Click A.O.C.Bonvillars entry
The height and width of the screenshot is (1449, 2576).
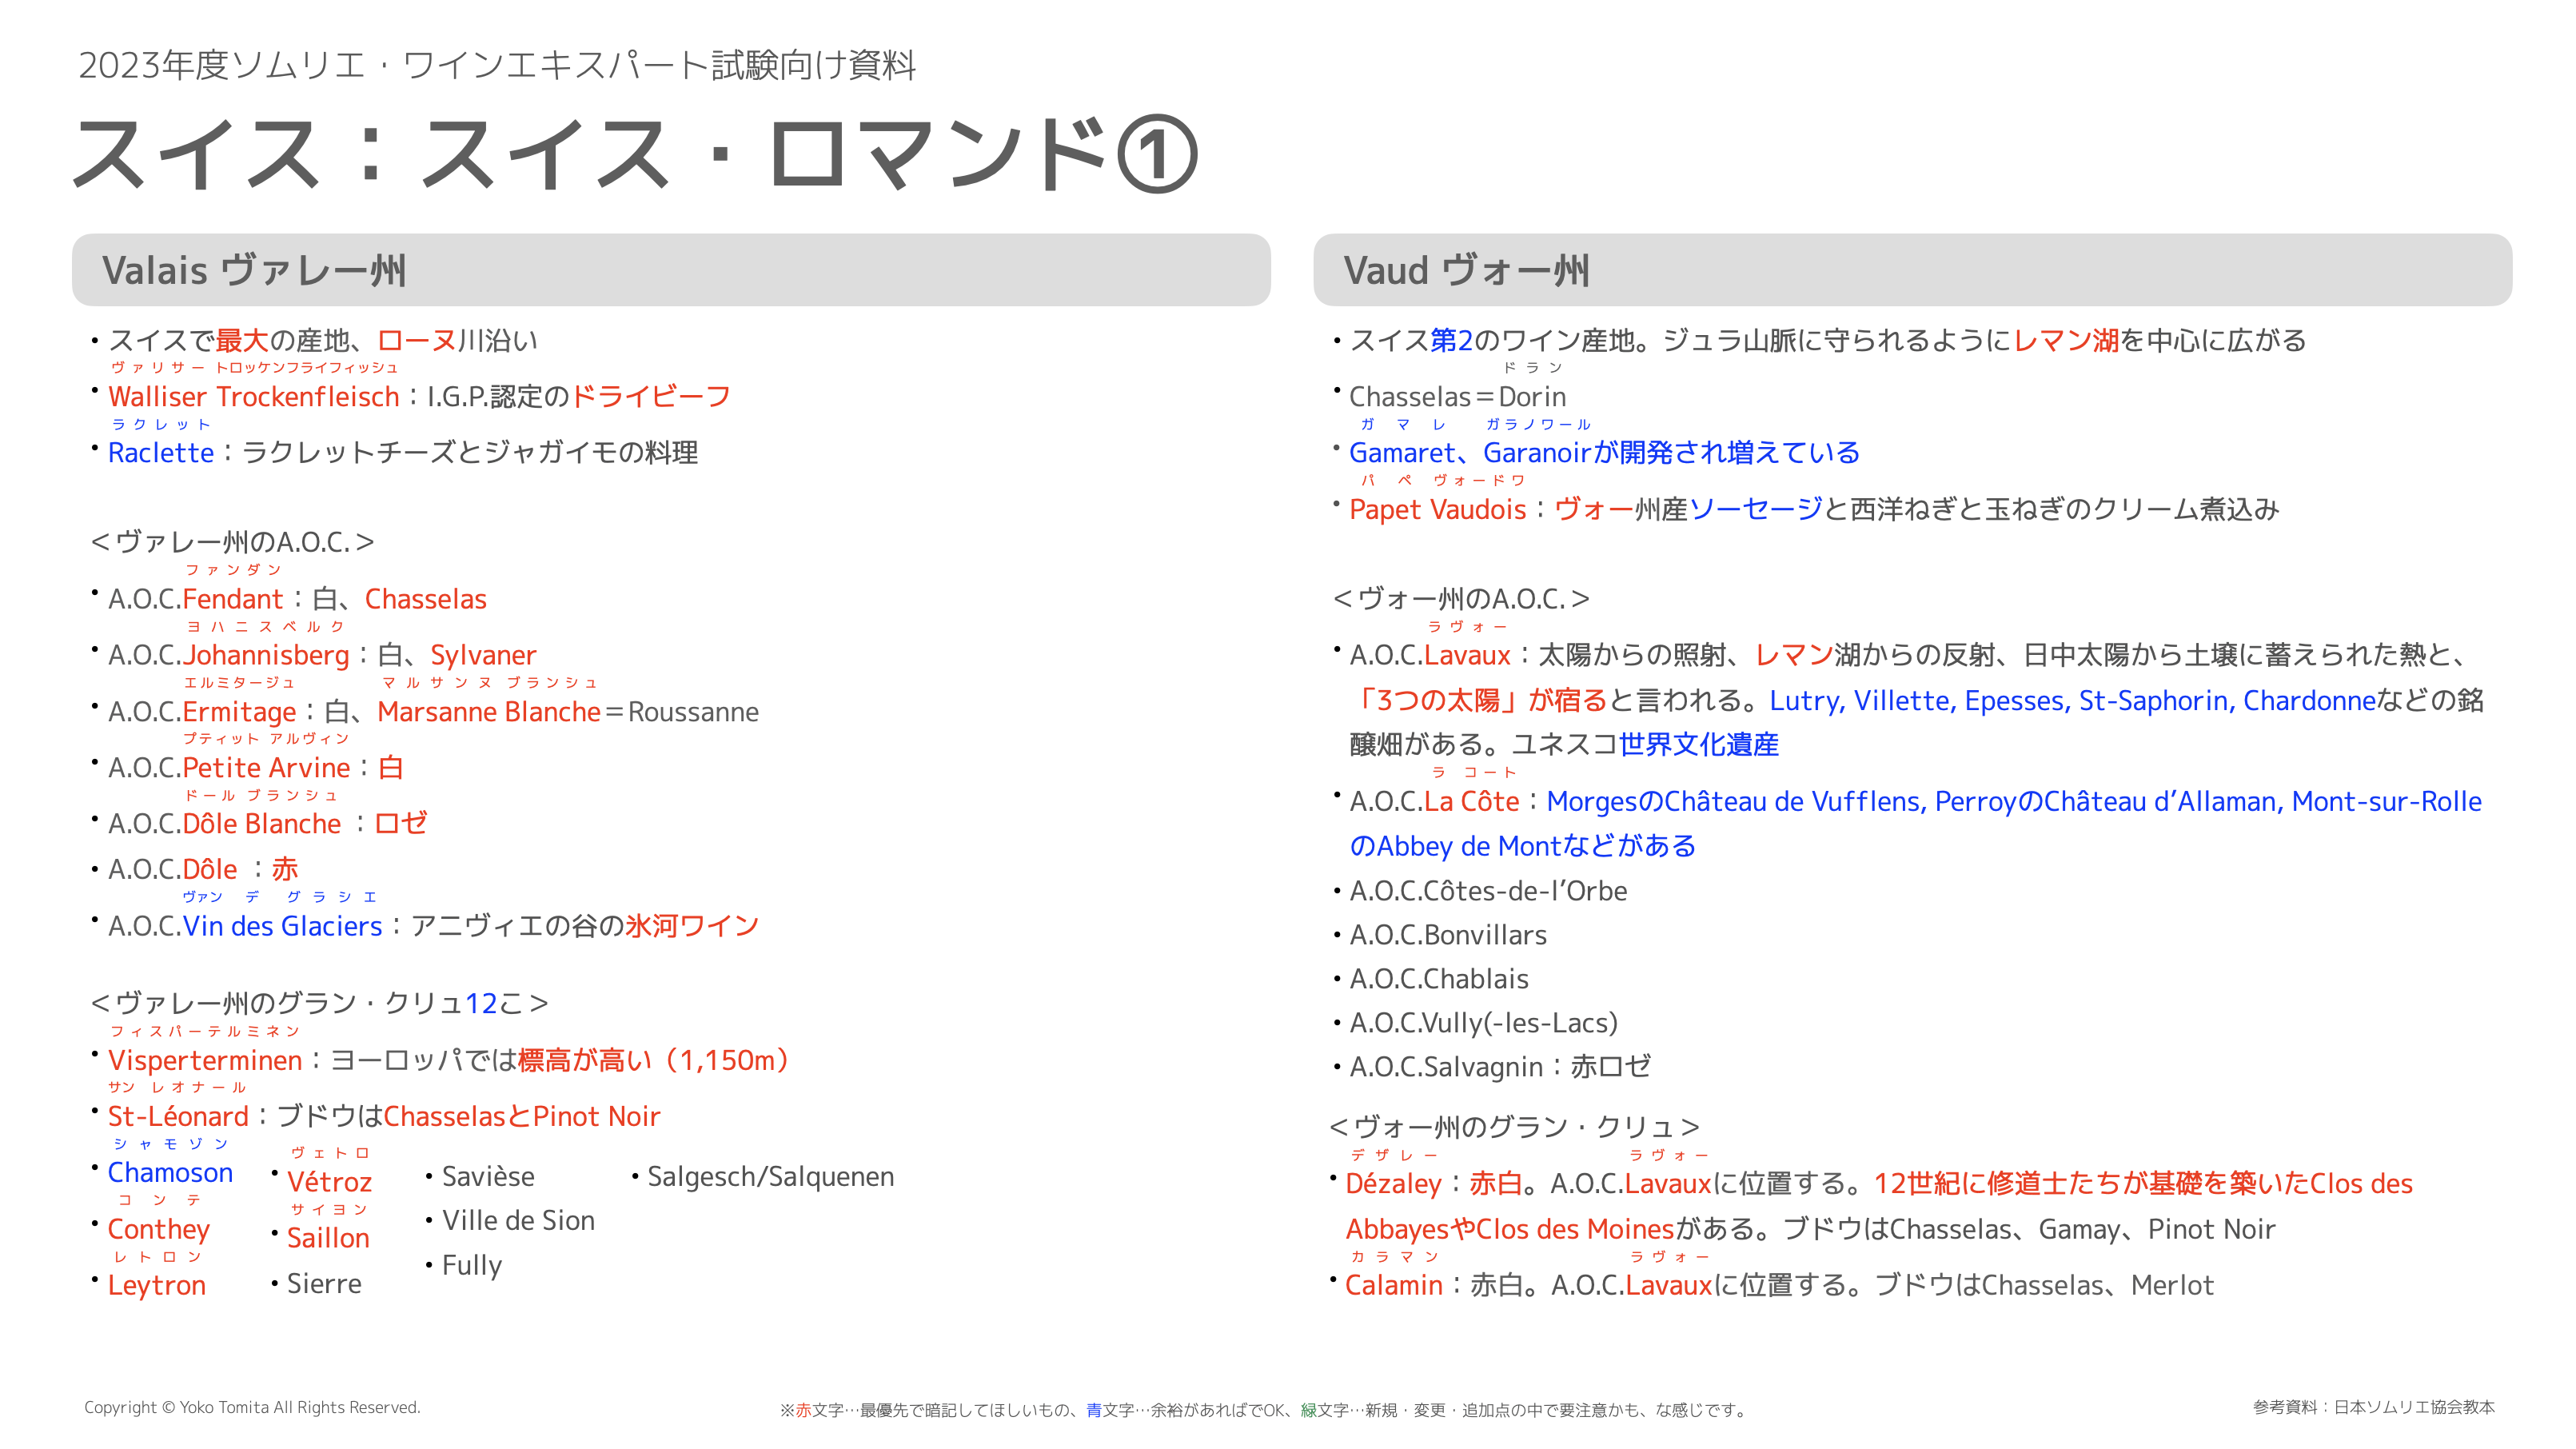coord(1448,935)
